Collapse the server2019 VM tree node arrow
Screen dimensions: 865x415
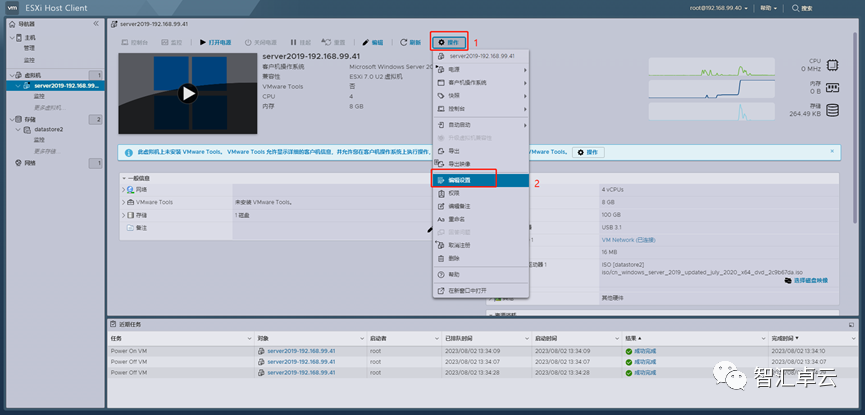19,86
